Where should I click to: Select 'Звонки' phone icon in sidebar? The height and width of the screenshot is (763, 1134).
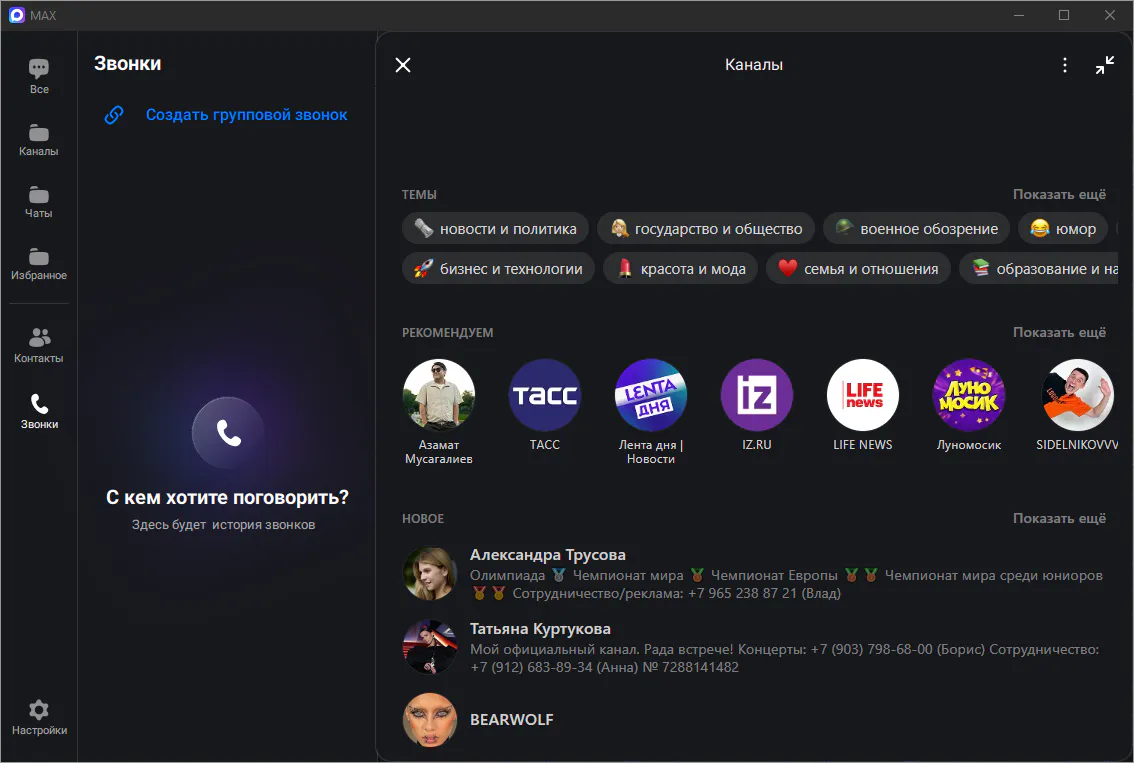click(x=39, y=411)
